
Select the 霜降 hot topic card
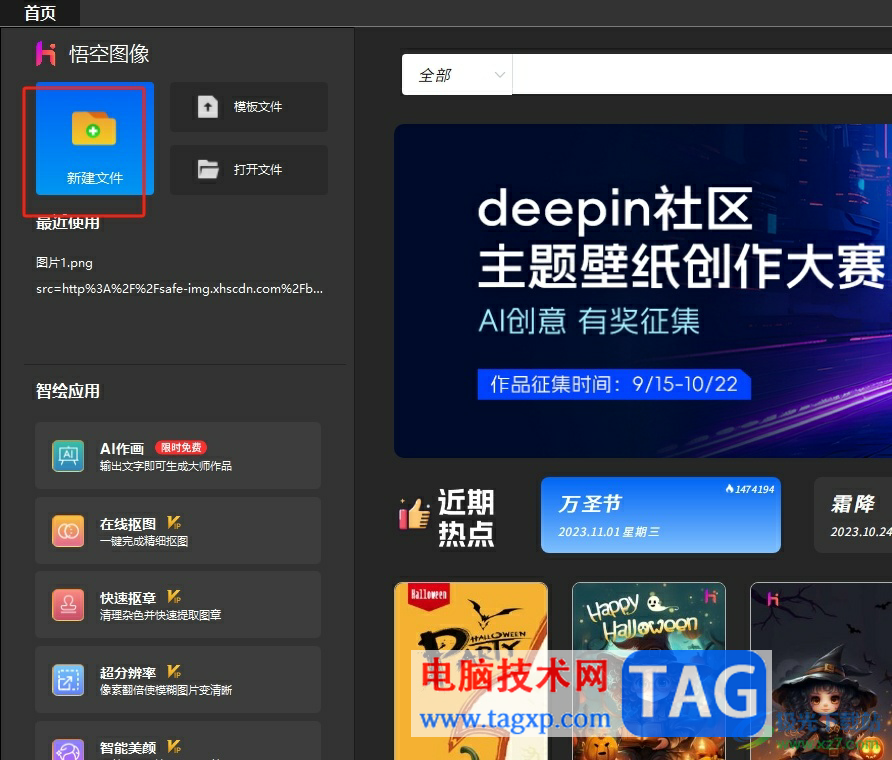pyautogui.click(x=853, y=515)
